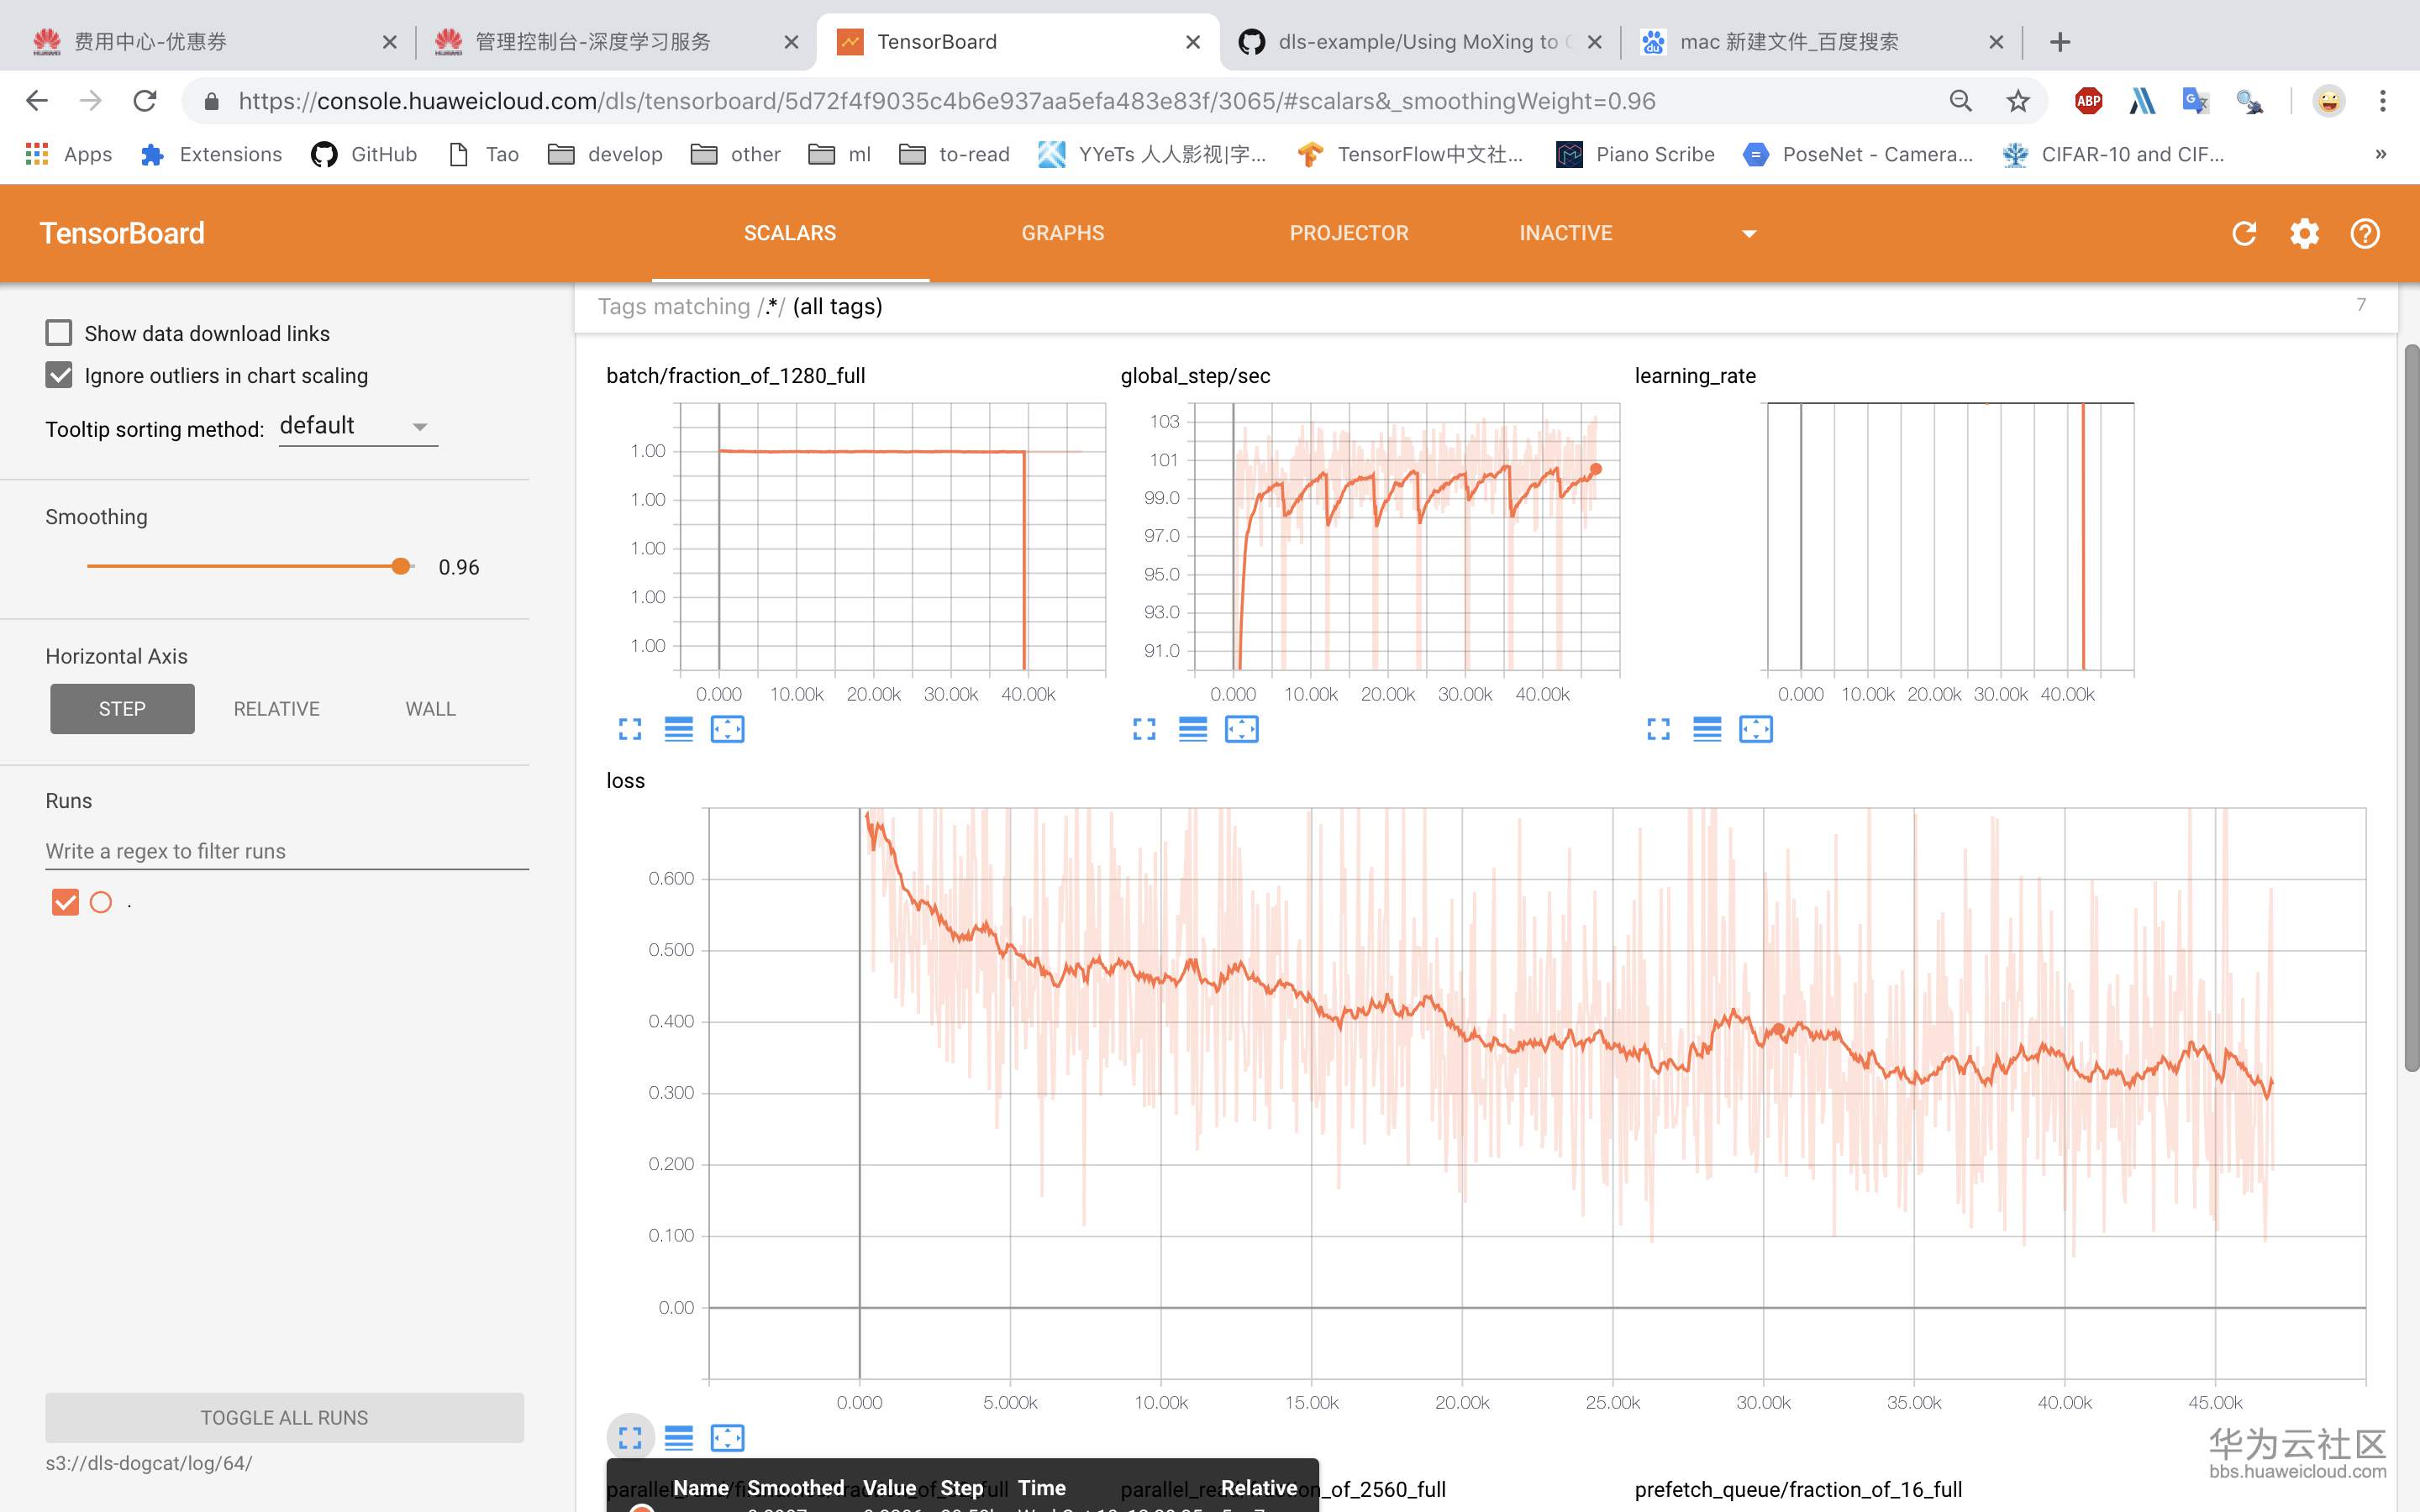Switch to the GRAPHS tab
2420x1512 pixels.
coord(1062,233)
